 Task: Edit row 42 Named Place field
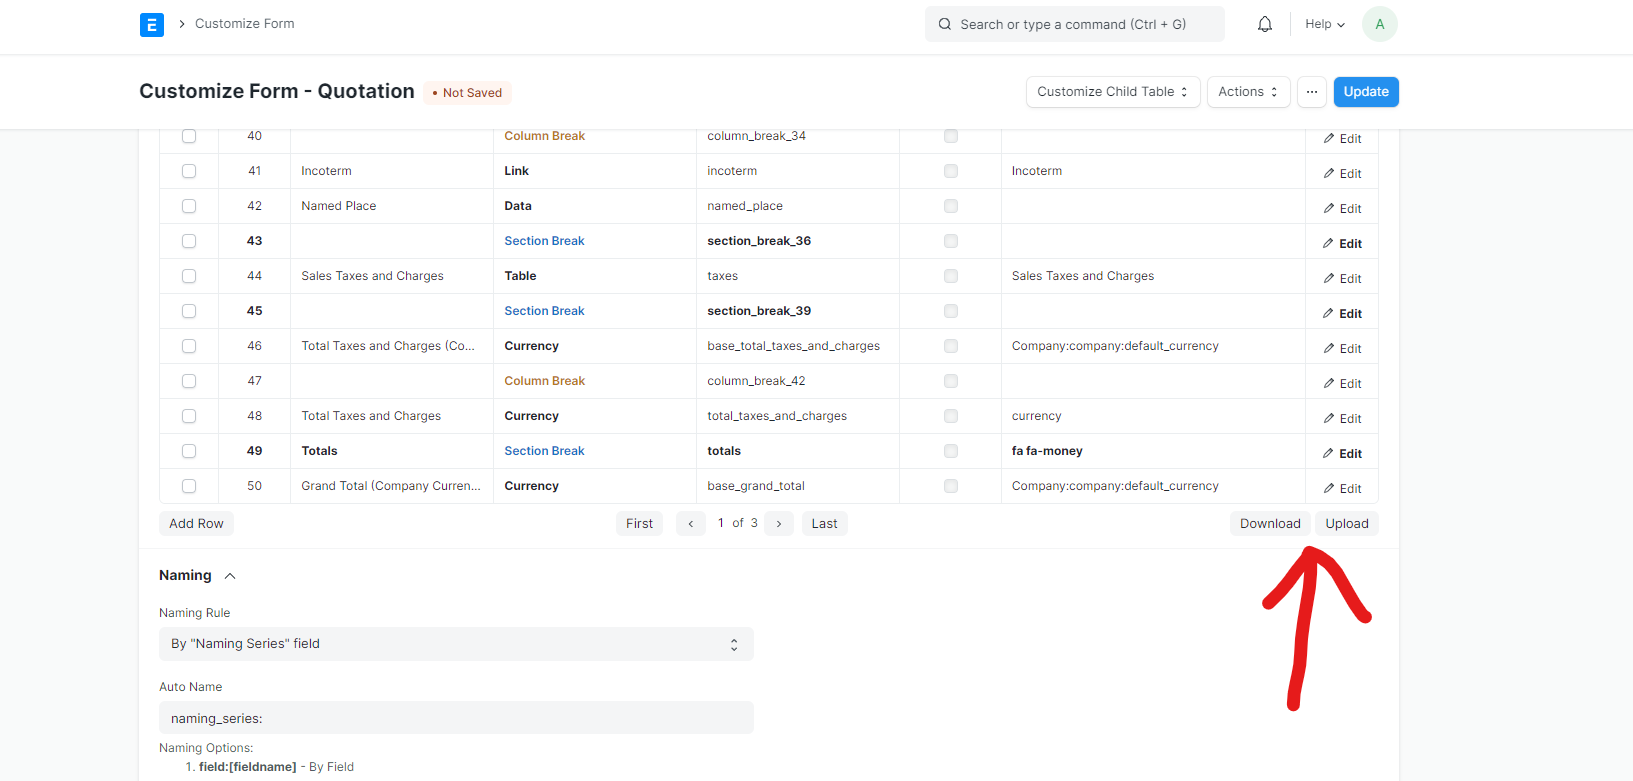pyautogui.click(x=1342, y=209)
